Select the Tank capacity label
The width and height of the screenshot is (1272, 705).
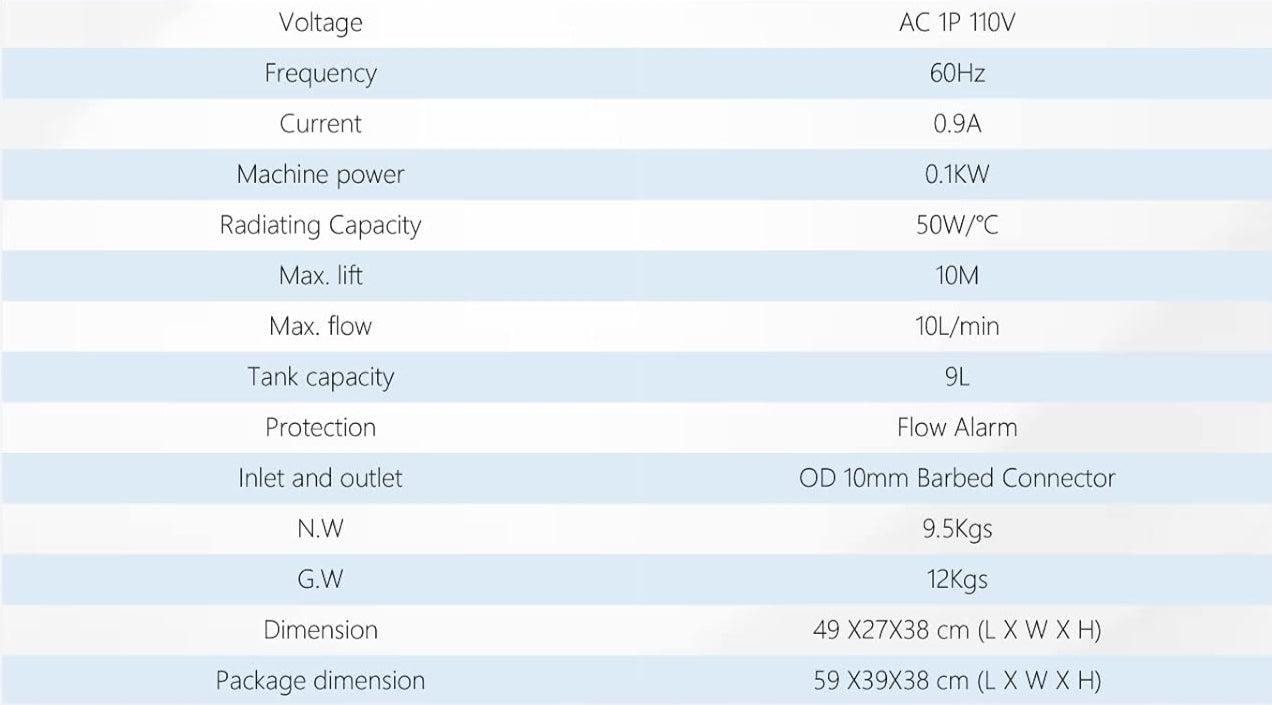(x=320, y=377)
